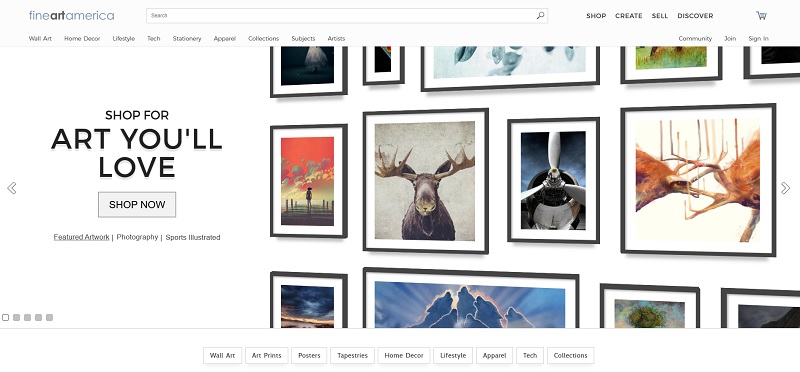
Task: Open Tech in top navigation
Action: (154, 38)
